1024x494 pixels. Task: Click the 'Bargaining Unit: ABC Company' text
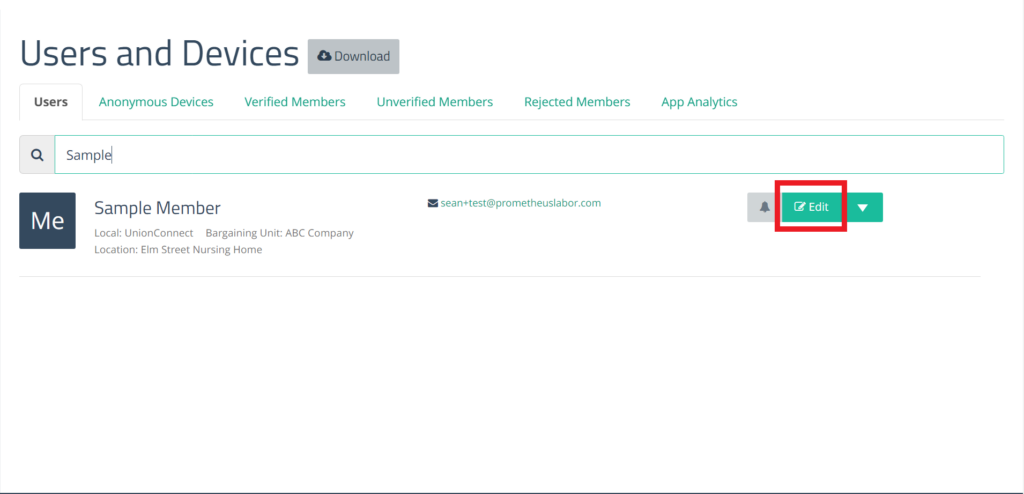click(x=280, y=233)
